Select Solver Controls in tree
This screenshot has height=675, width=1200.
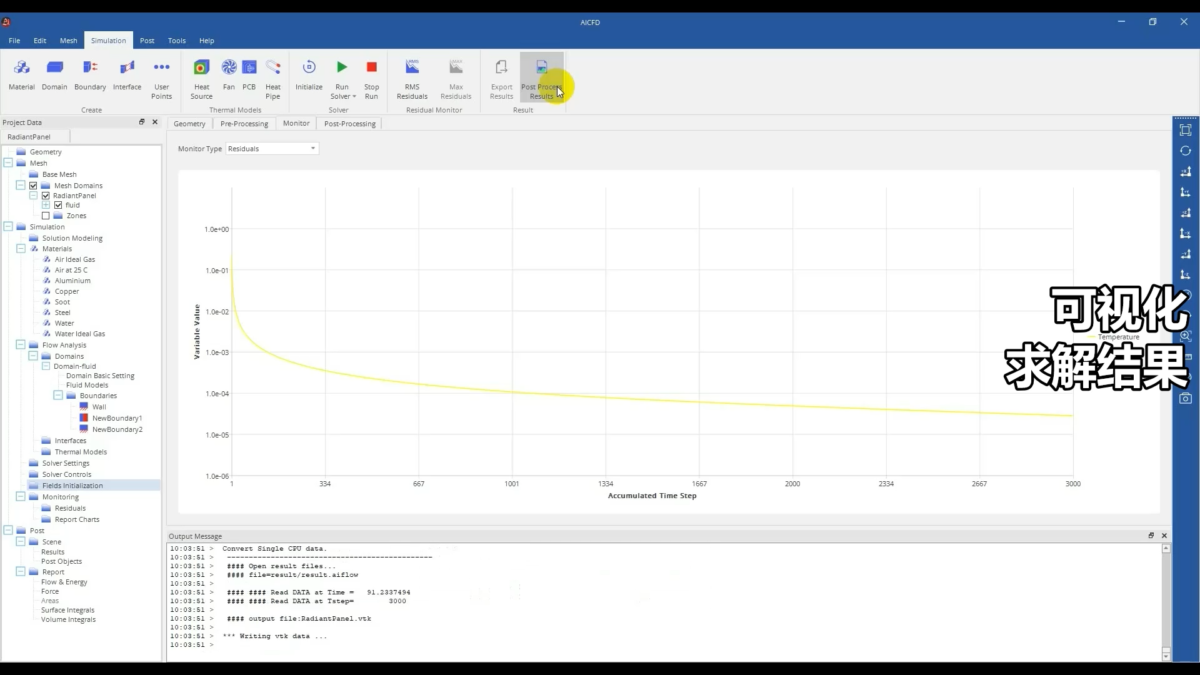(x=66, y=474)
